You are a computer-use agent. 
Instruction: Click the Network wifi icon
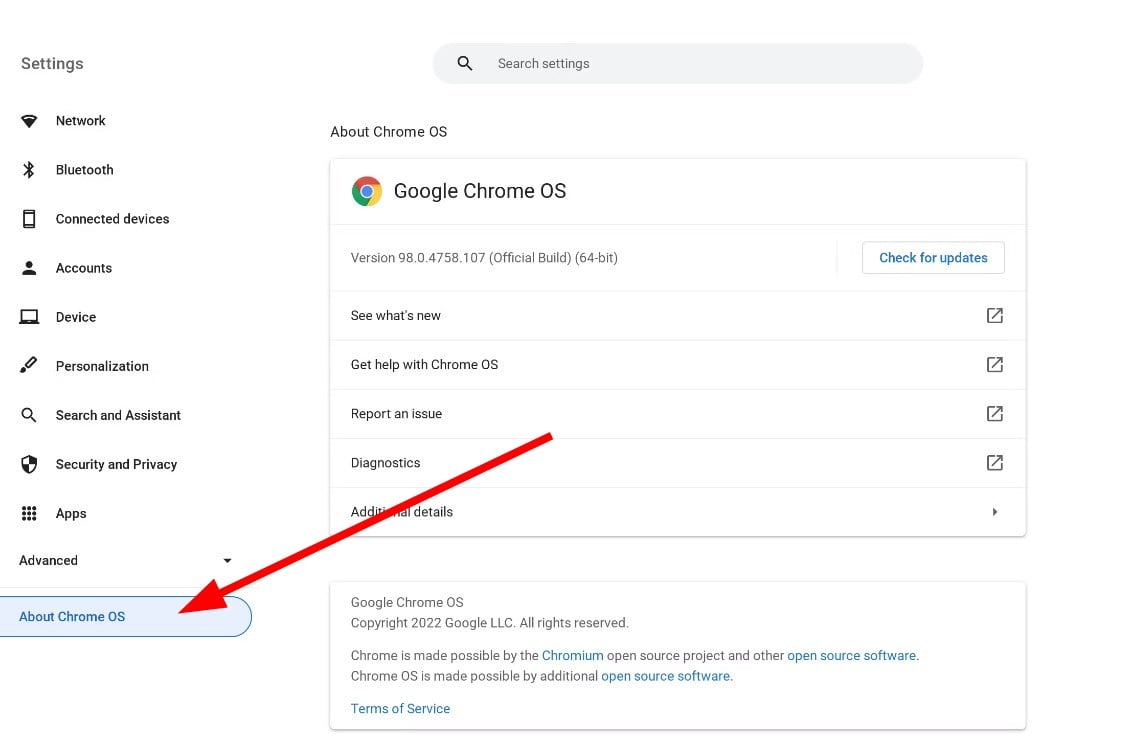[29, 121]
